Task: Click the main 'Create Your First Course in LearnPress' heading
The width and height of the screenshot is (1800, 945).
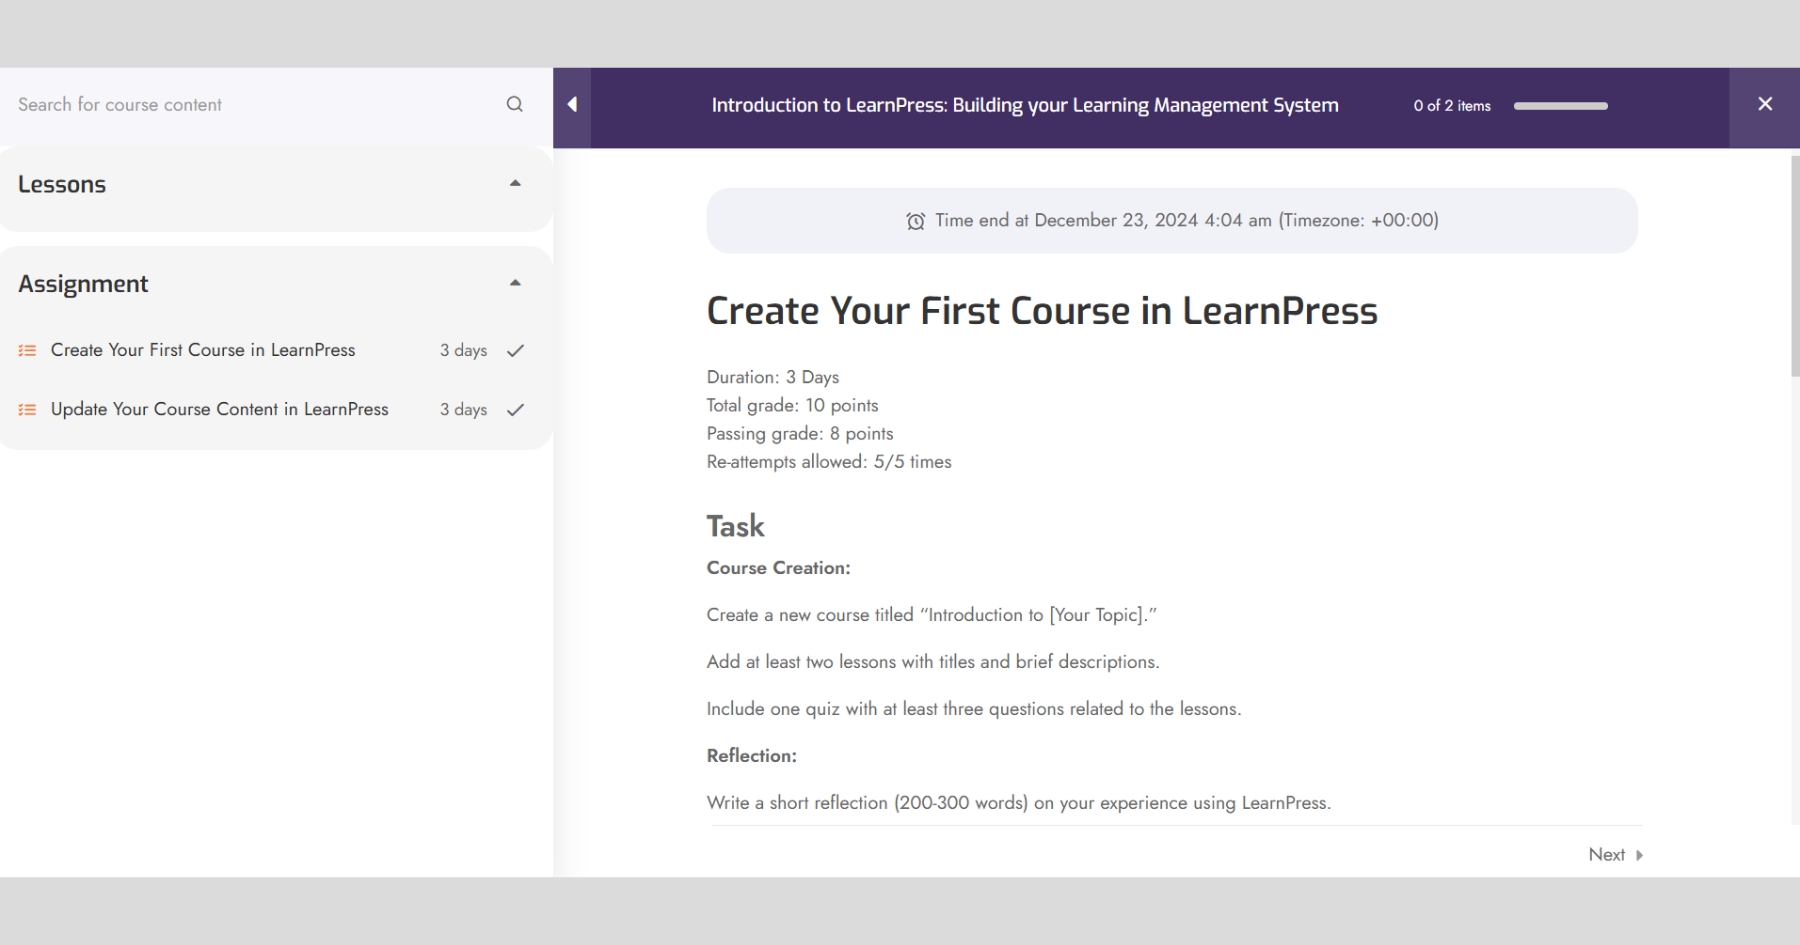Action: point(1042,311)
